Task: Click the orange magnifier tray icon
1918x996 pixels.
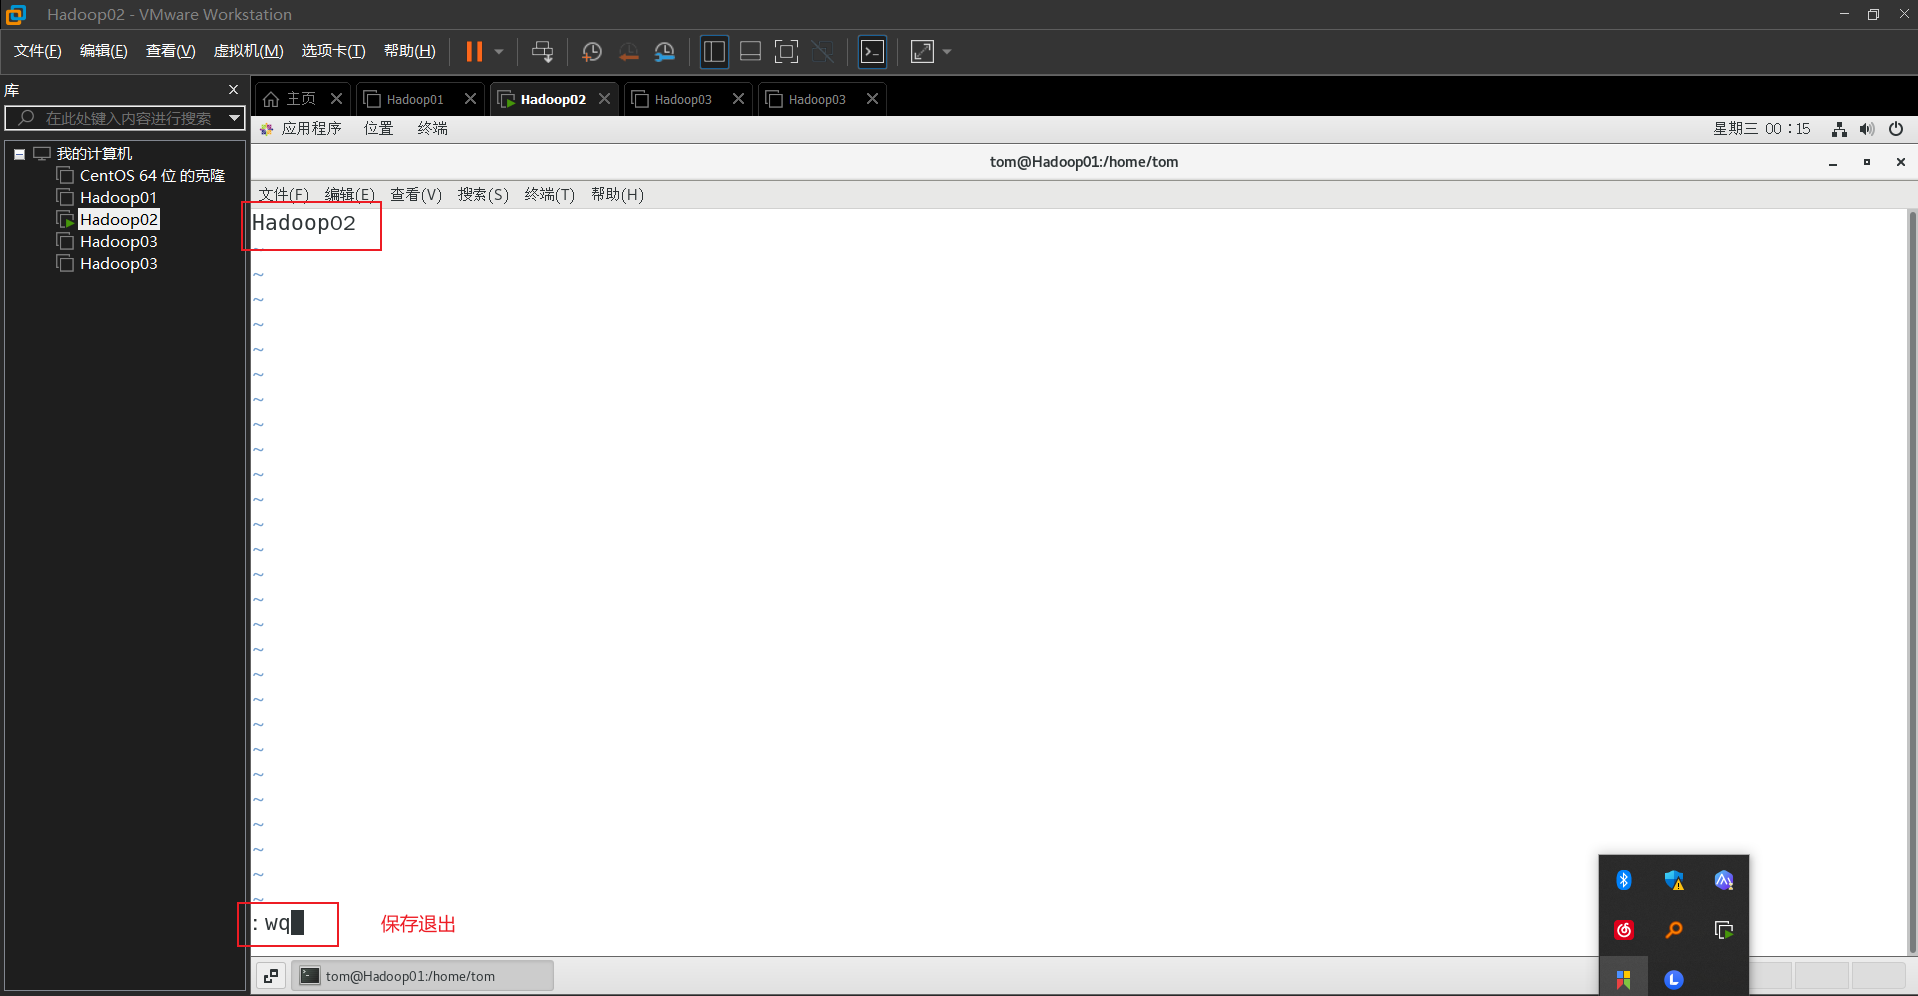Action: 1674,930
